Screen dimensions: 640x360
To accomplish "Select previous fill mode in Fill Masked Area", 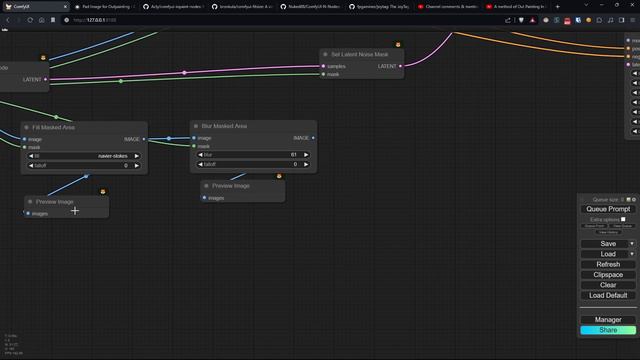I will click(x=31, y=156).
